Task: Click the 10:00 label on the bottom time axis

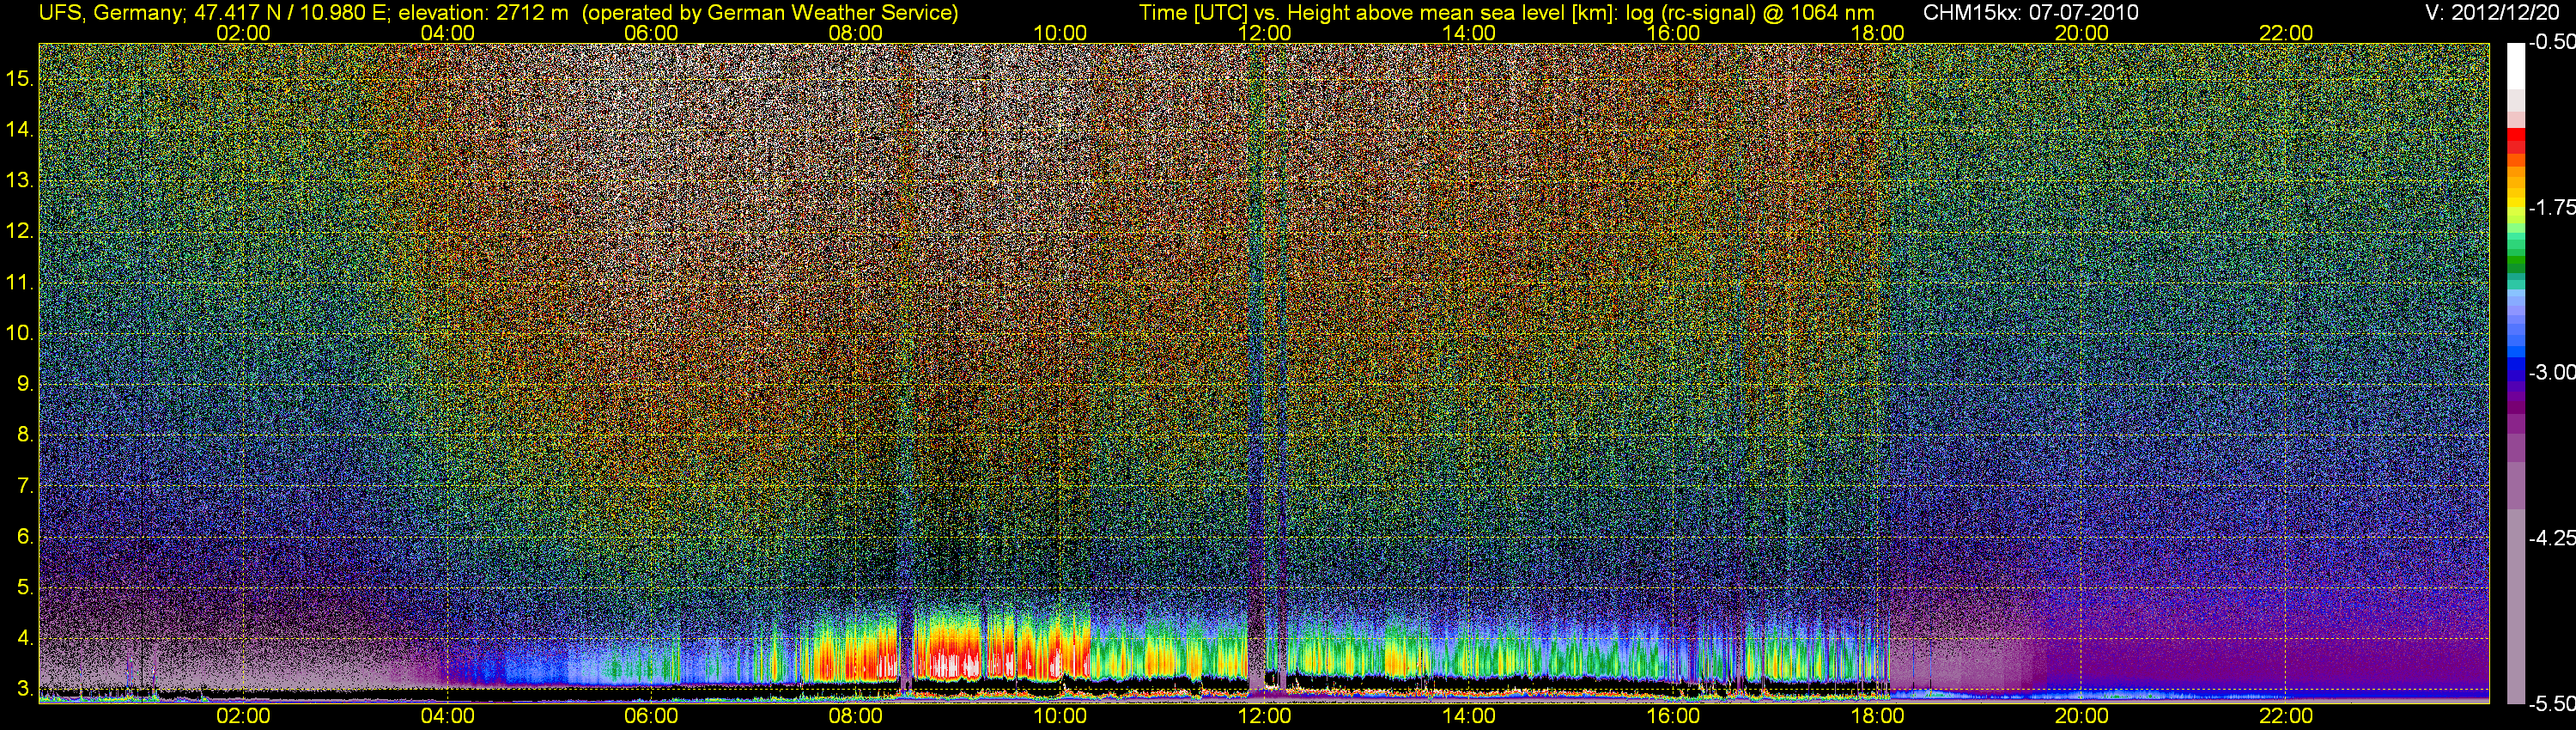Action: 1060,716
